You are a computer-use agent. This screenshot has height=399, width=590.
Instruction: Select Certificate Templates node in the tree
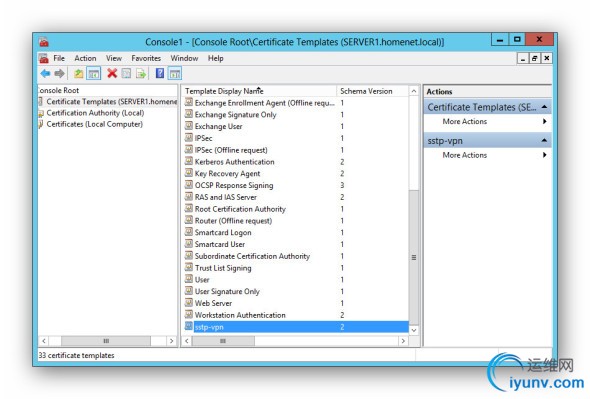point(111,102)
